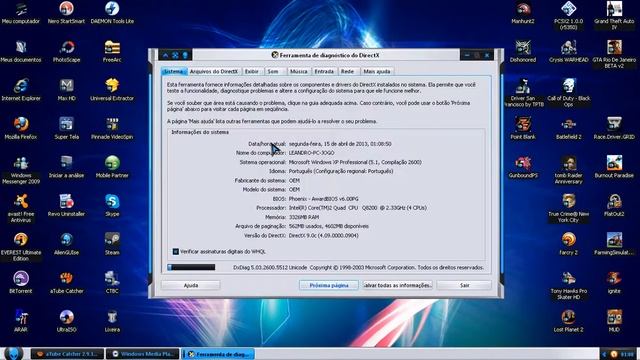
Task: Open UltraISO desktop shortcut
Action: [66, 321]
